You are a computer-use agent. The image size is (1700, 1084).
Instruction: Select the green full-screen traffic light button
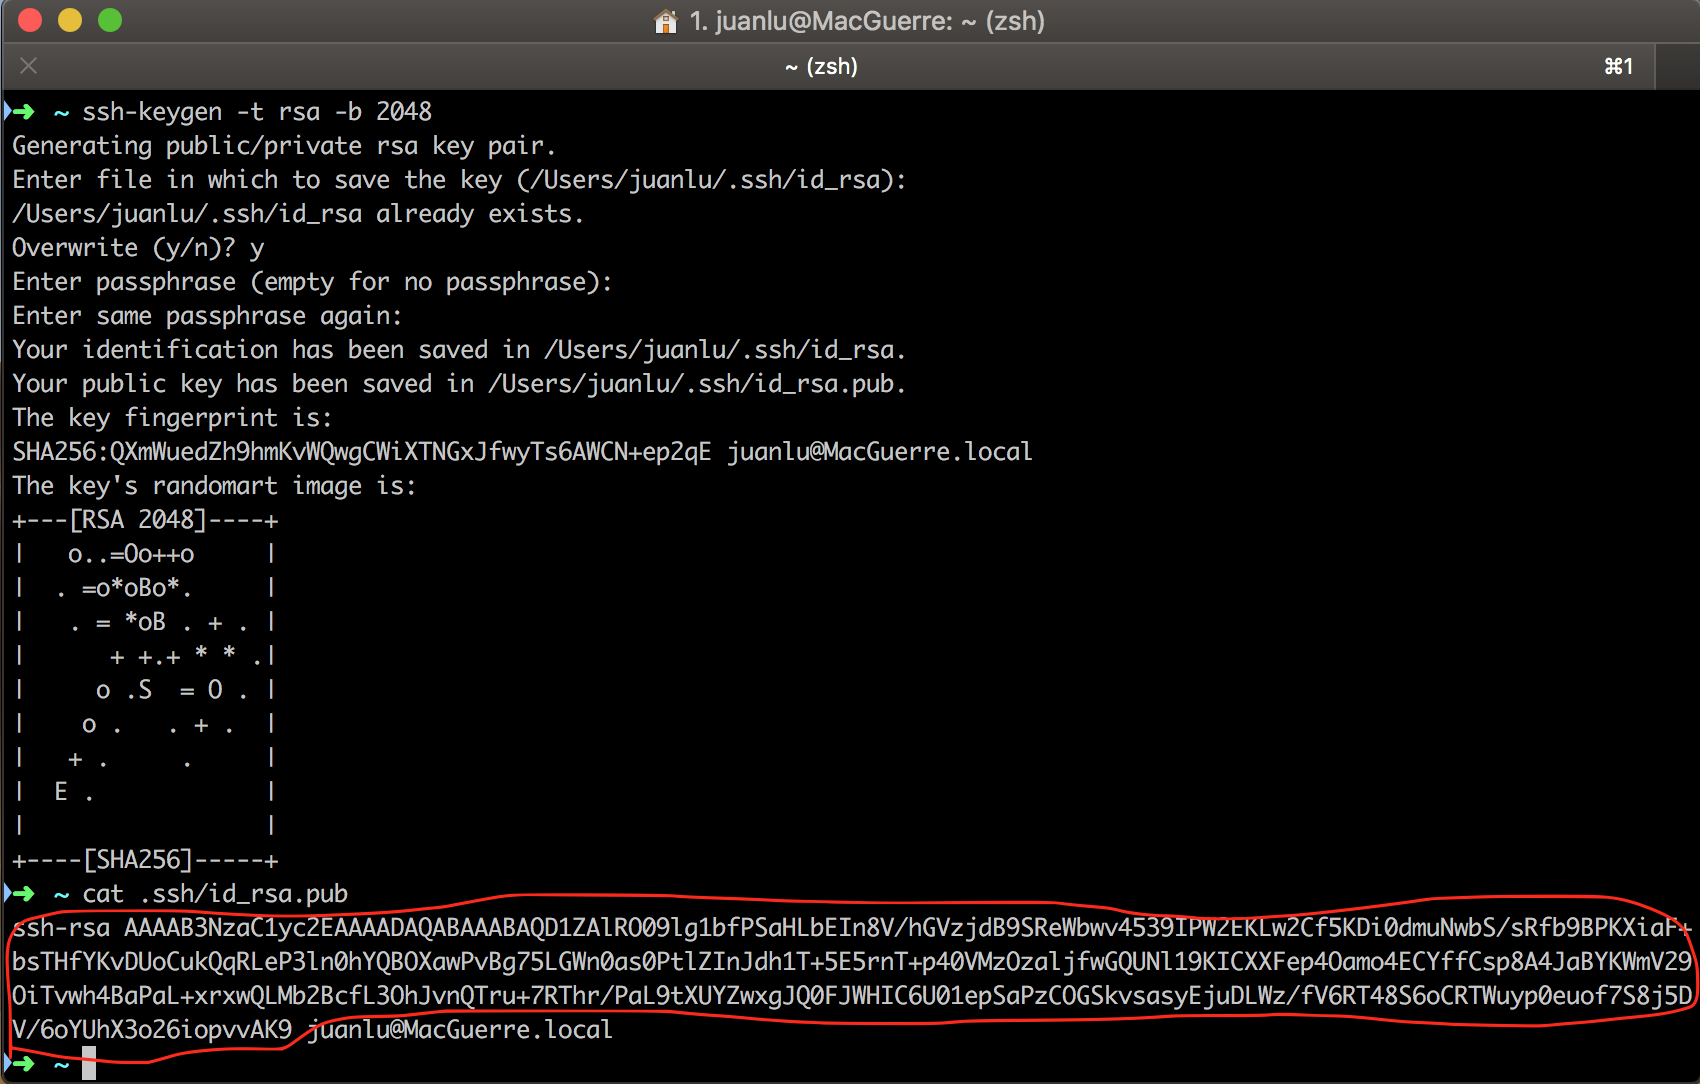click(x=110, y=19)
